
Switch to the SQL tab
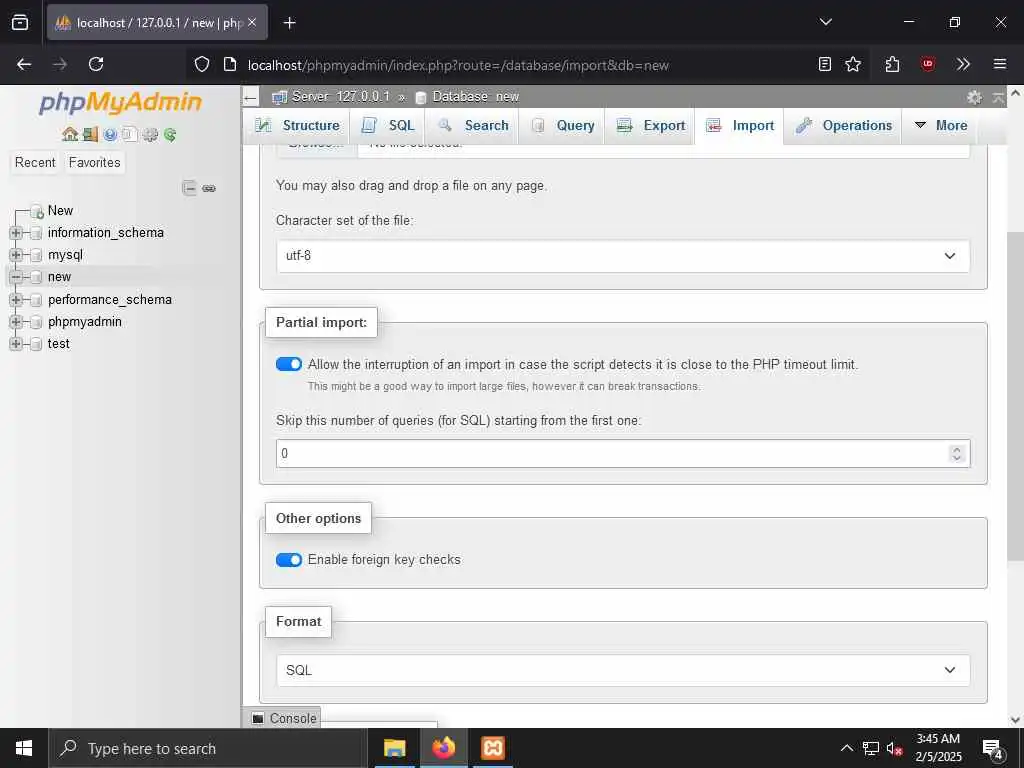click(x=388, y=125)
